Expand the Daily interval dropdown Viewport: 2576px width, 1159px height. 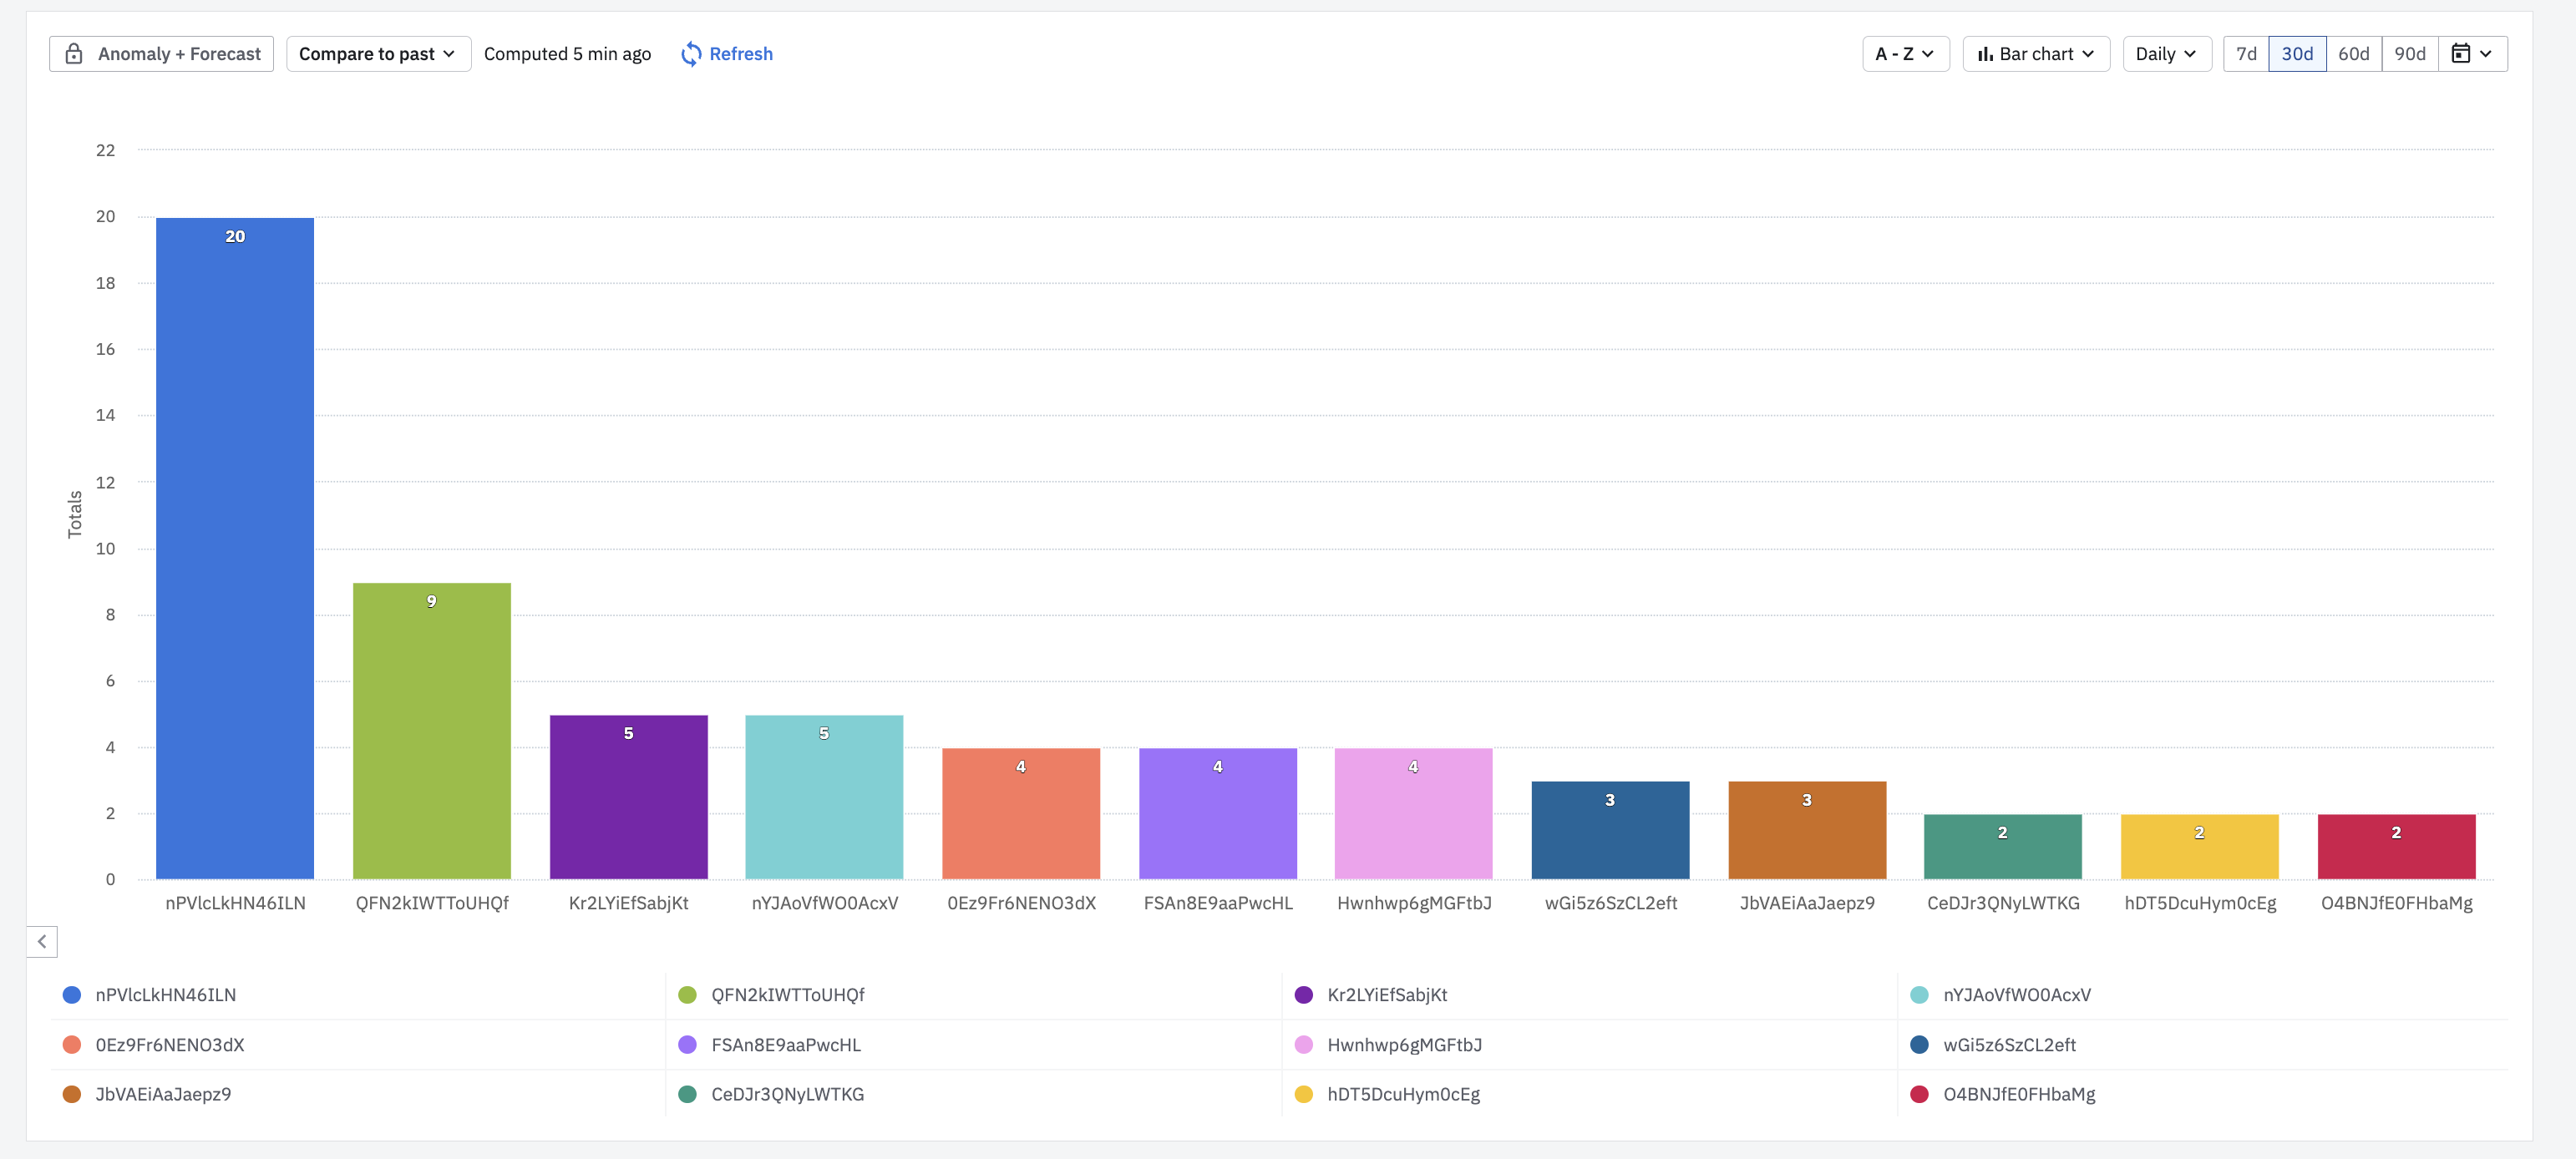[x=2165, y=54]
